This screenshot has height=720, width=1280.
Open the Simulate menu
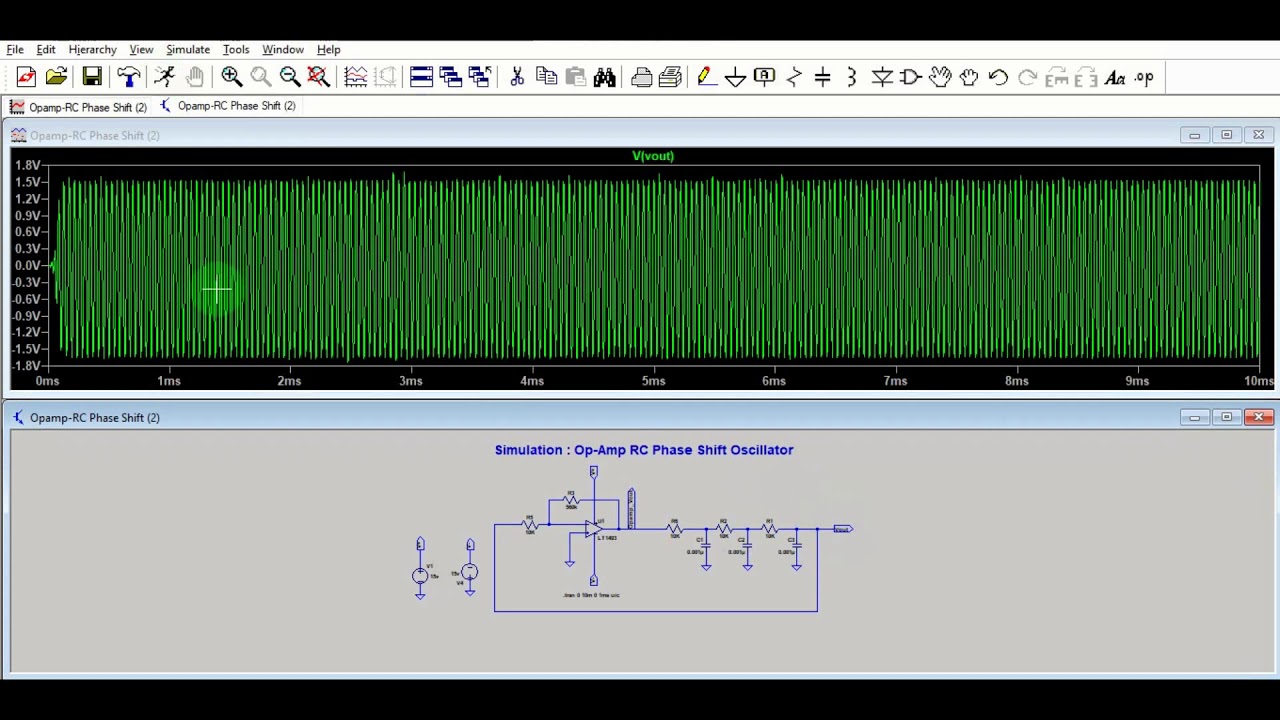[188, 49]
